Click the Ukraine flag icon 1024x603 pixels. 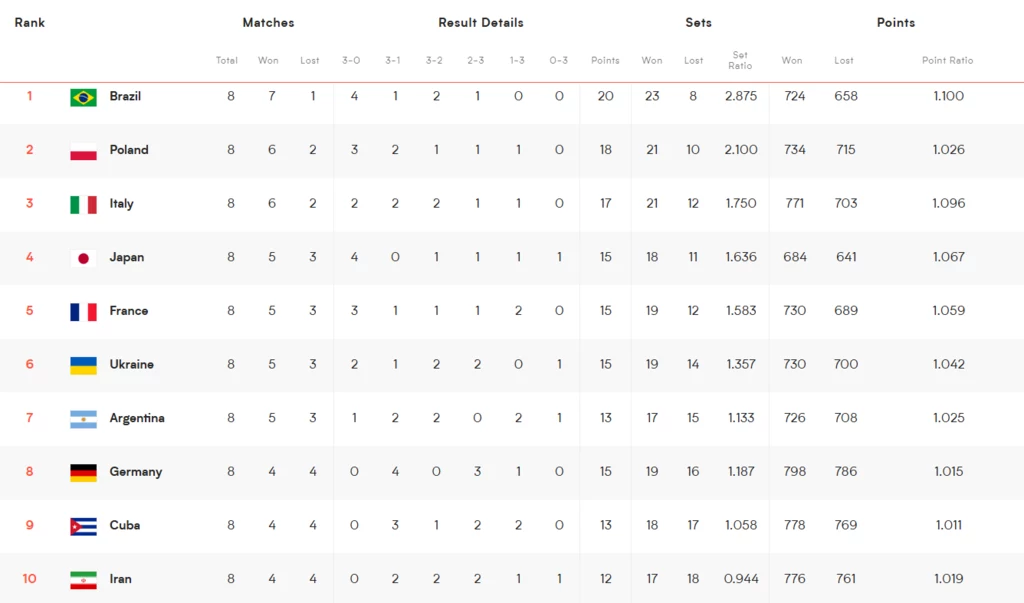pyautogui.click(x=84, y=365)
